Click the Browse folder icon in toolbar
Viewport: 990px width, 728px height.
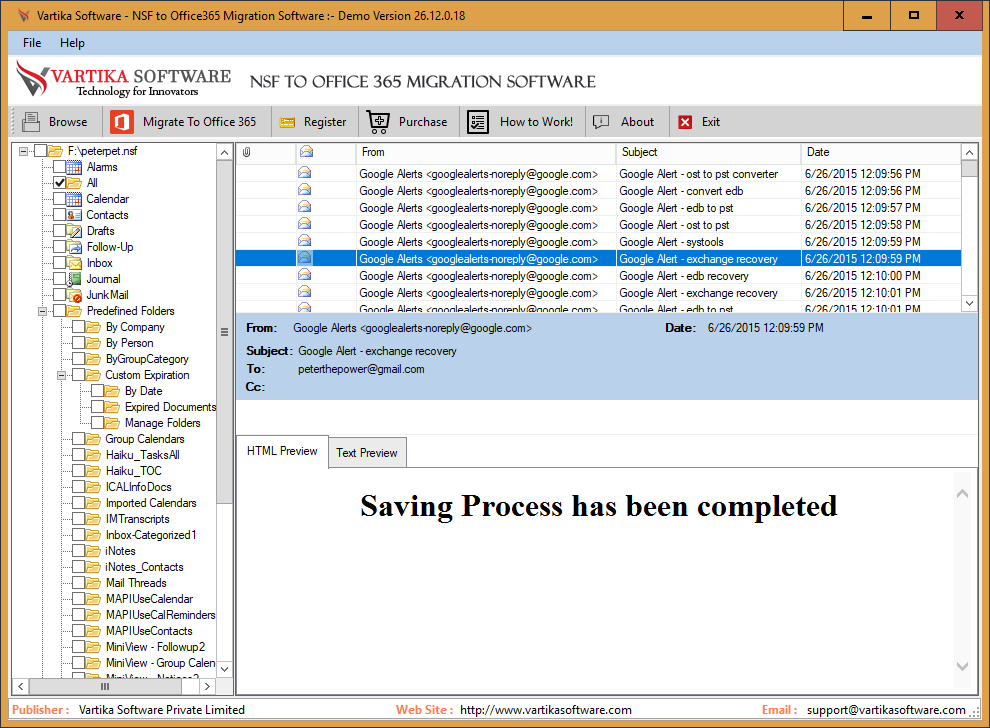[31, 121]
